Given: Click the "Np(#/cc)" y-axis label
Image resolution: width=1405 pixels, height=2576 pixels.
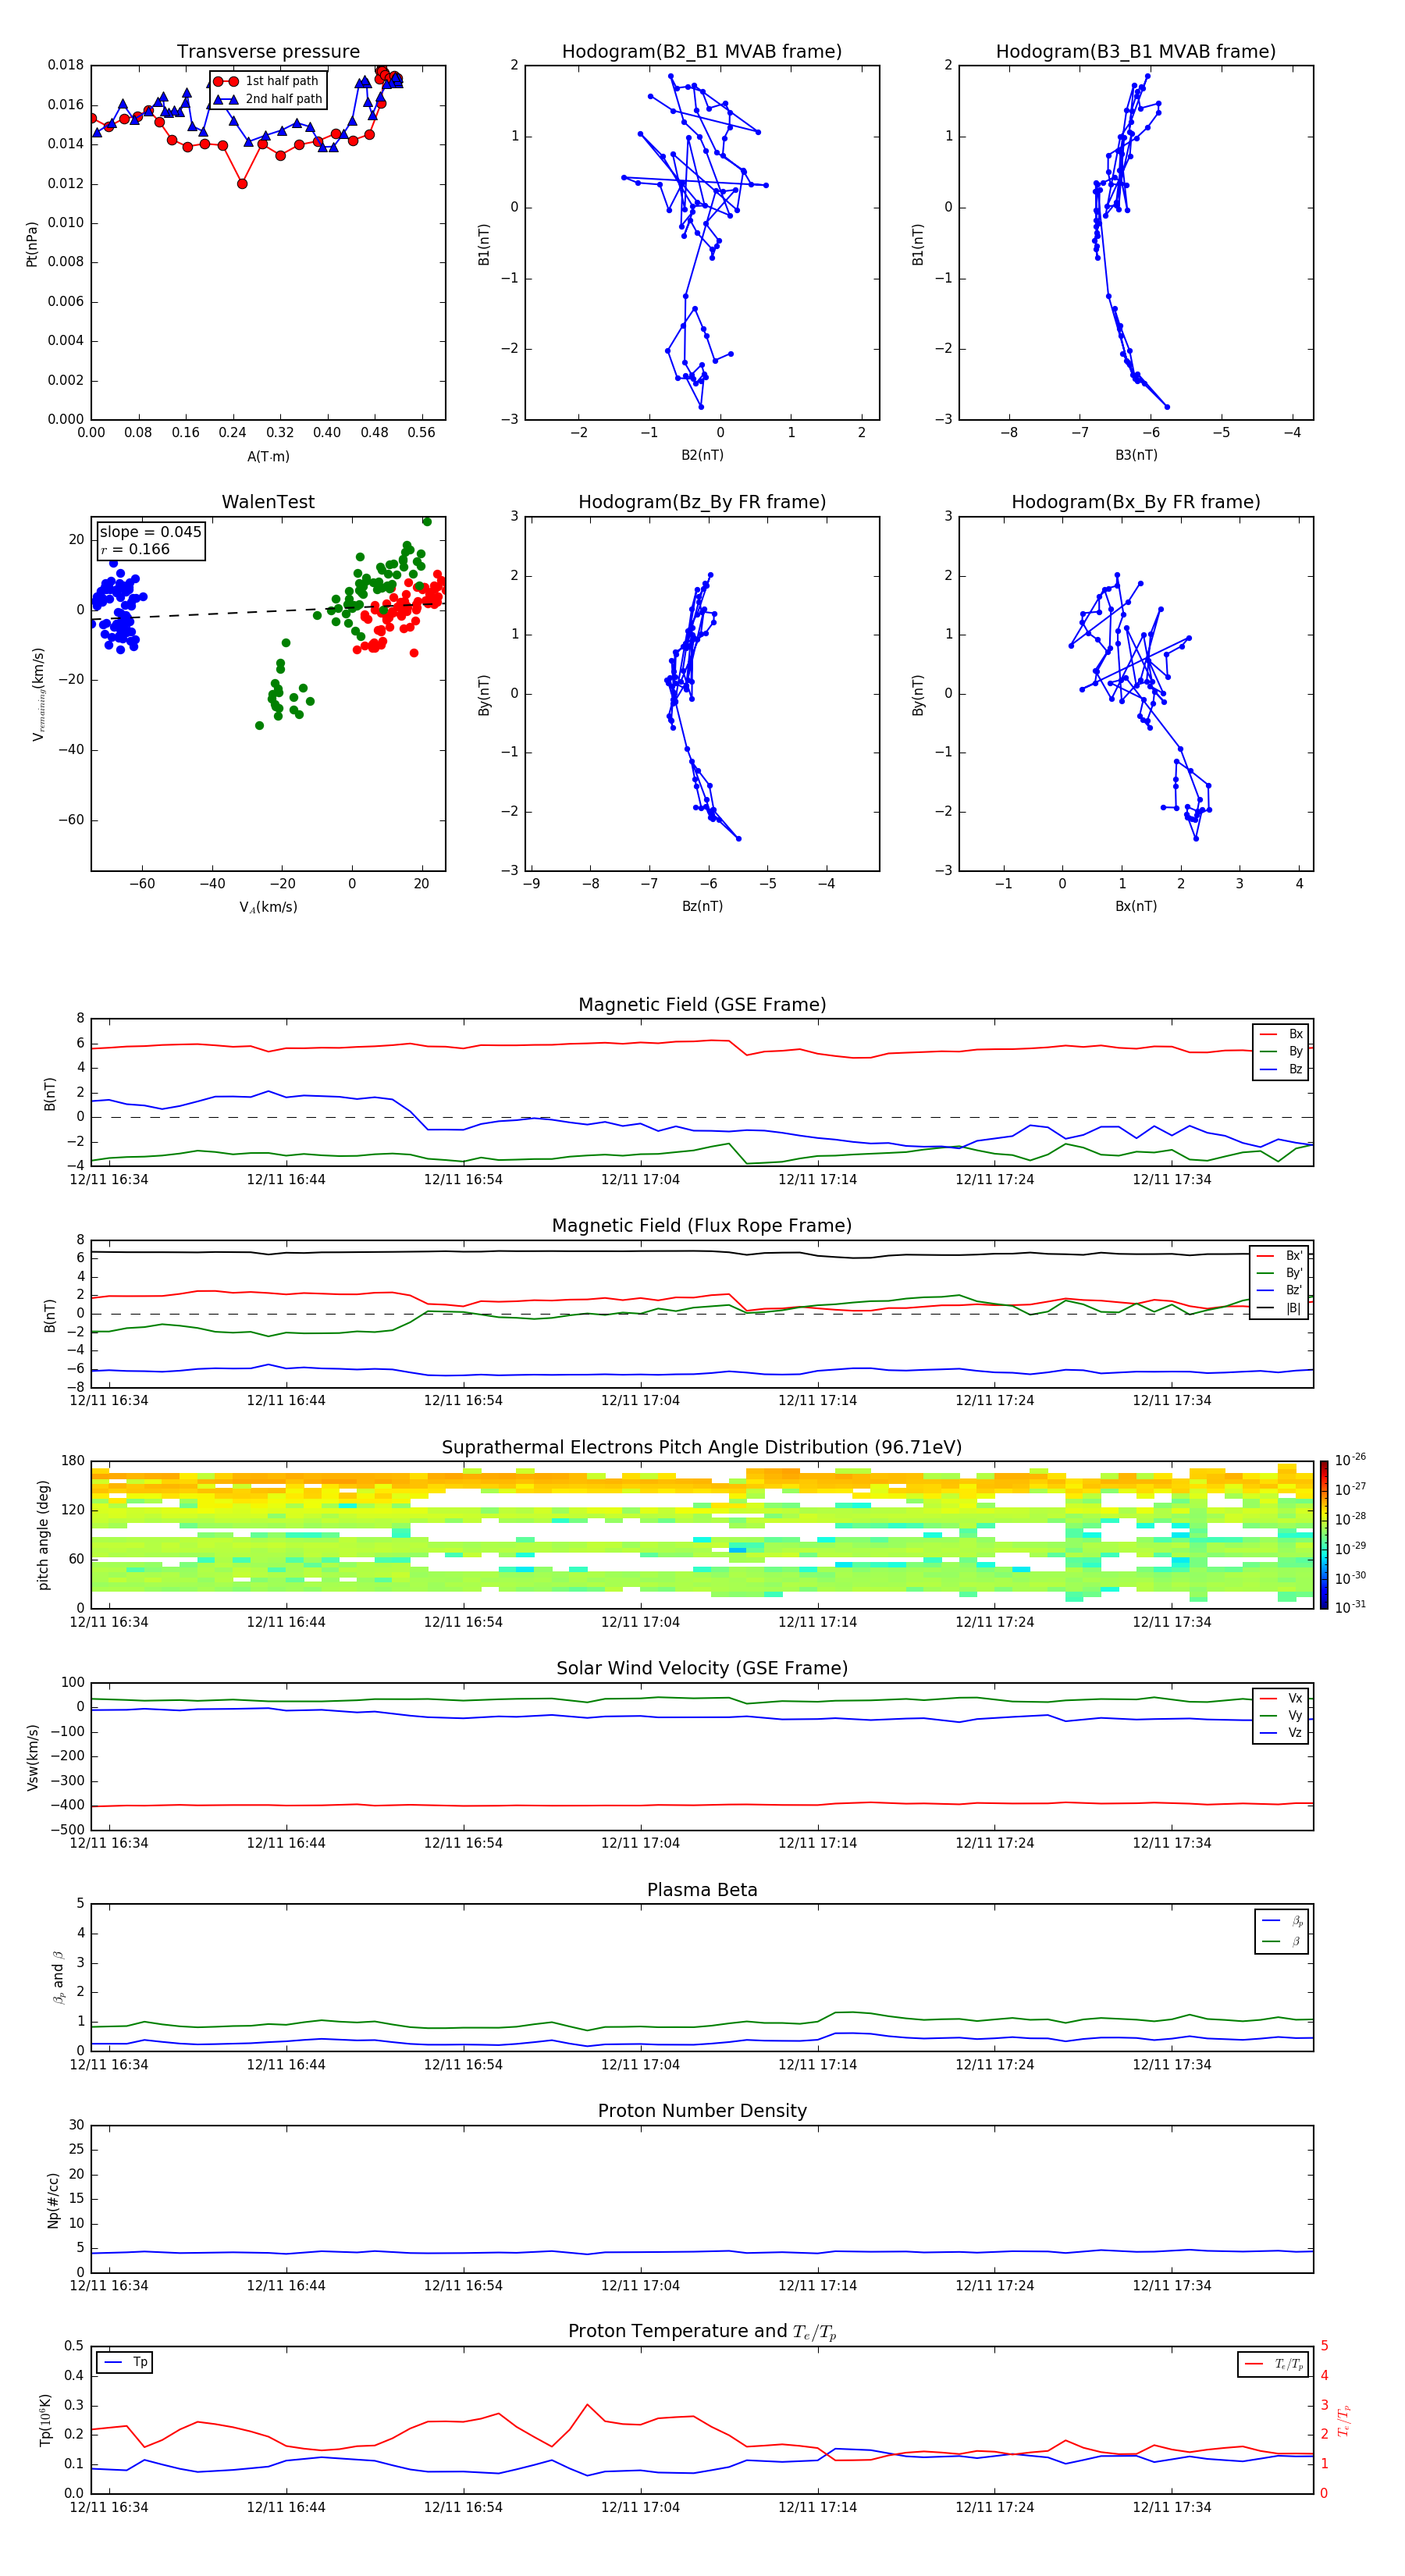Looking at the screenshot, I should [x=53, y=2200].
